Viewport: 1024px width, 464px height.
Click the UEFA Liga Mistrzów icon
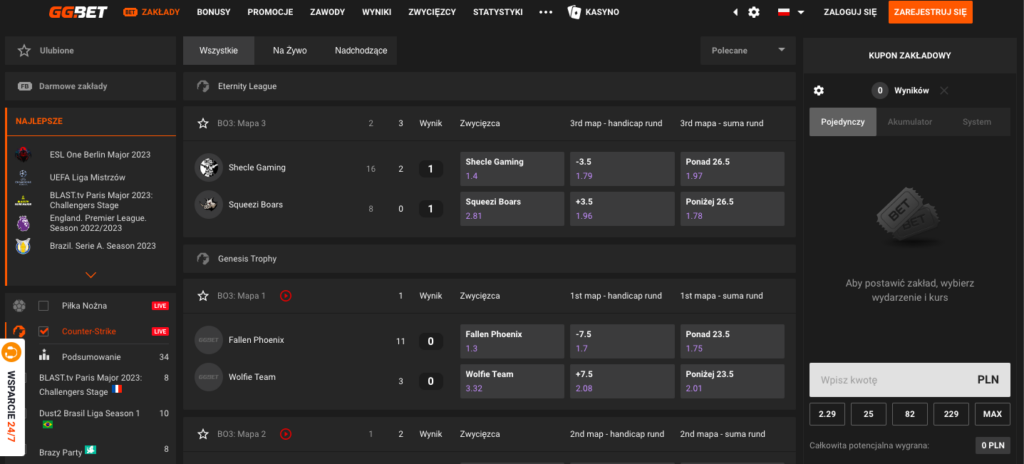click(23, 177)
